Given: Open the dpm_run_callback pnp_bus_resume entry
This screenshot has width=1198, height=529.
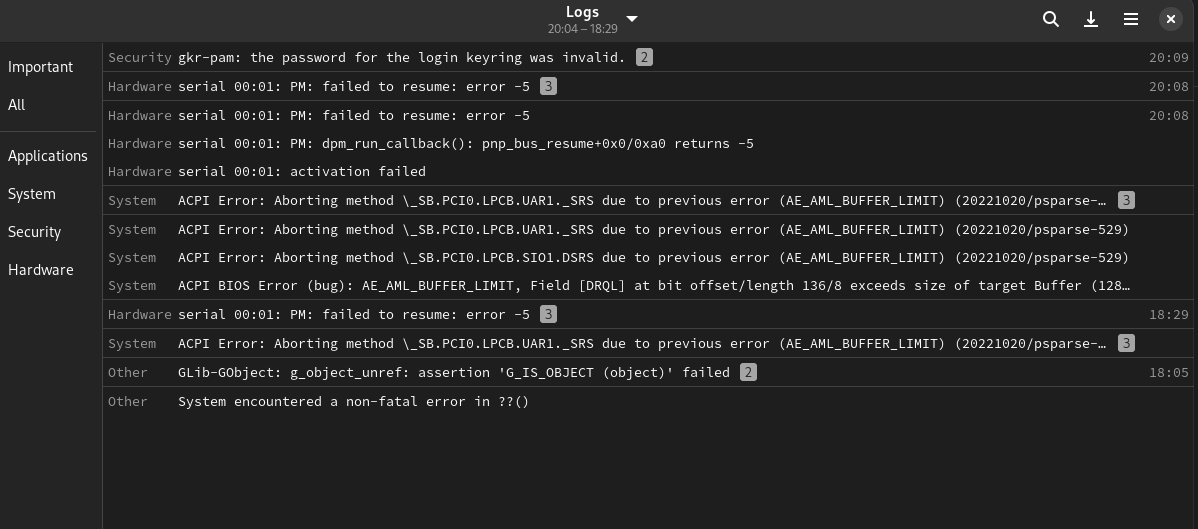Looking at the screenshot, I should (650, 143).
